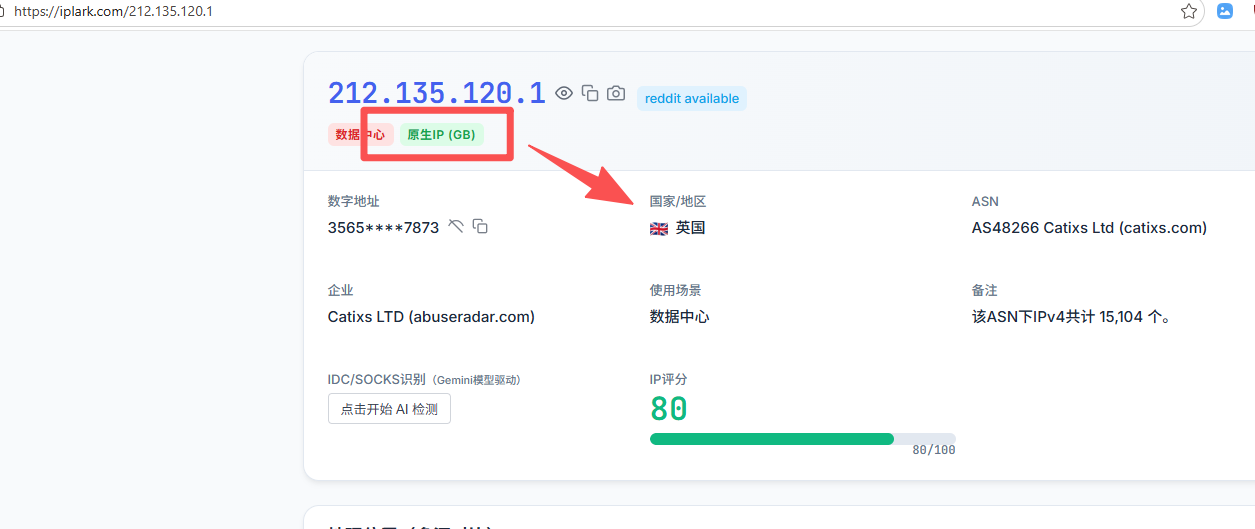Focus the browser URL address bar
Screen dimensions: 1255x529
click(500, 12)
